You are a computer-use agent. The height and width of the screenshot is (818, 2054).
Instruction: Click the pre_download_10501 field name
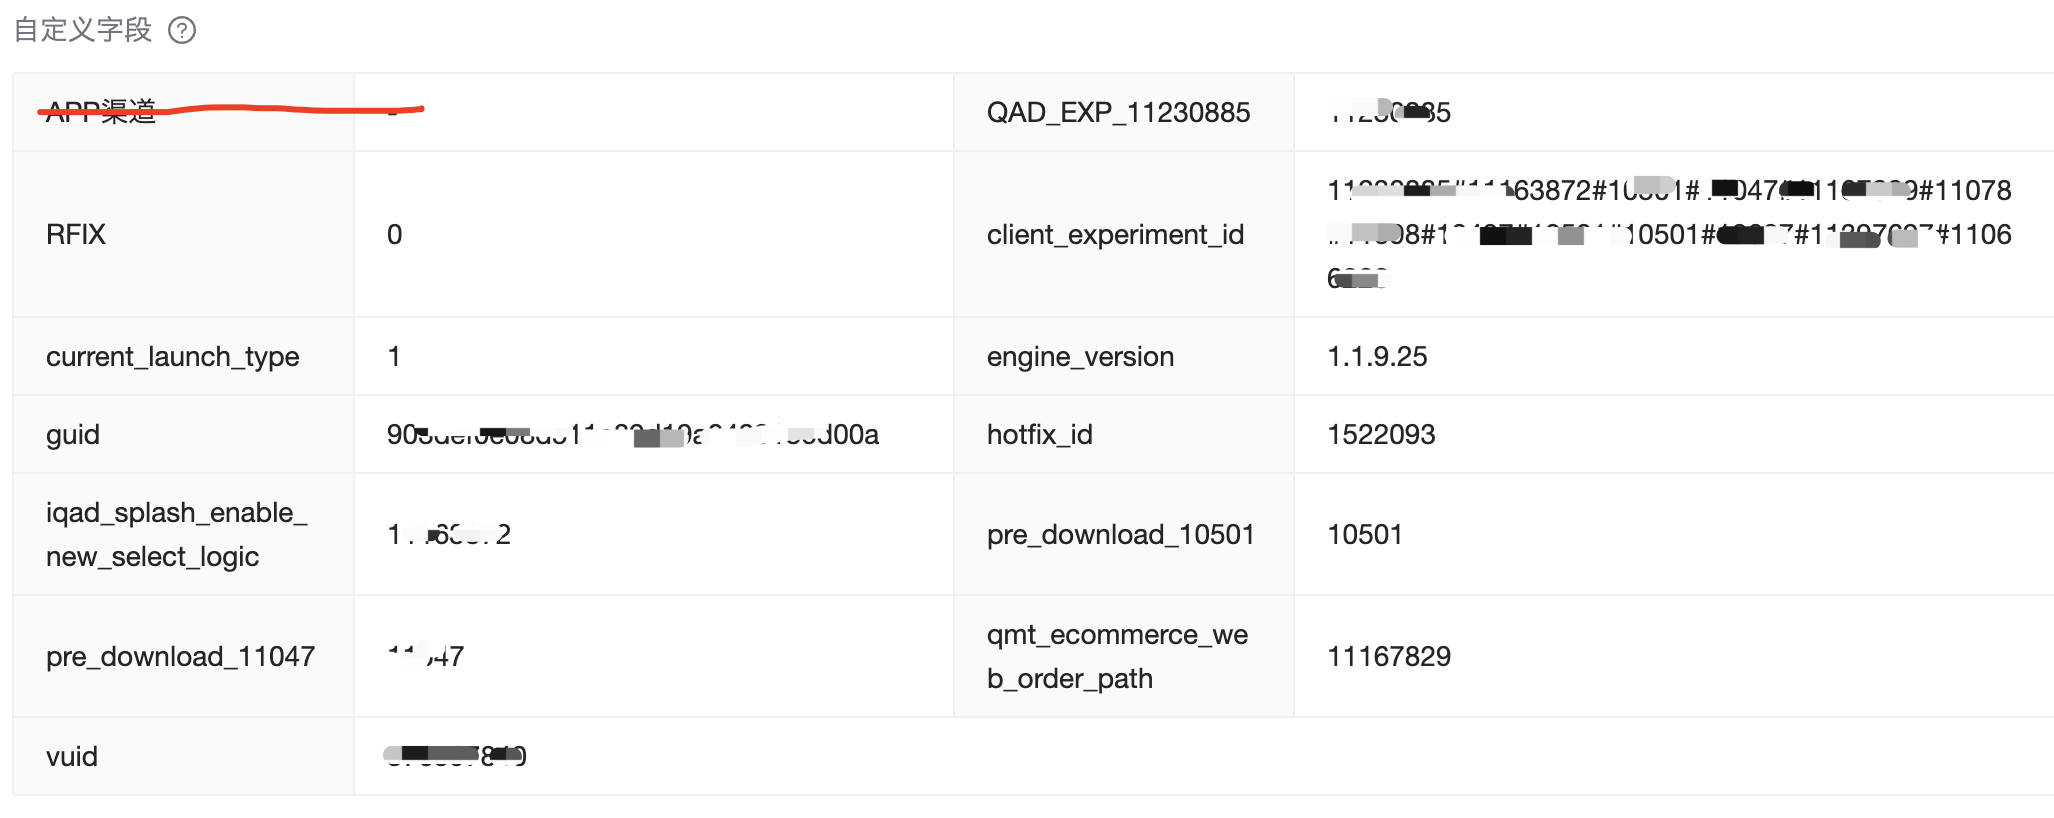pyautogui.click(x=1120, y=534)
